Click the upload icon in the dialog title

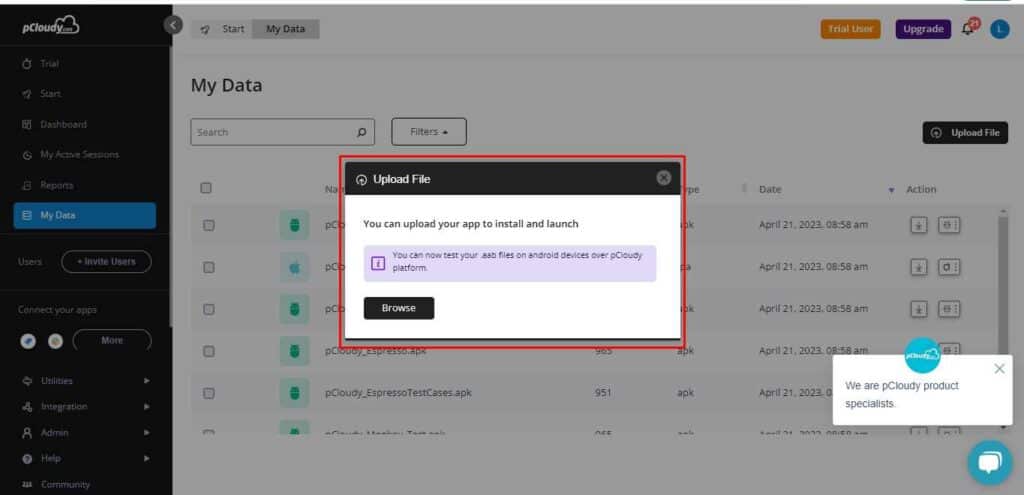[361, 180]
